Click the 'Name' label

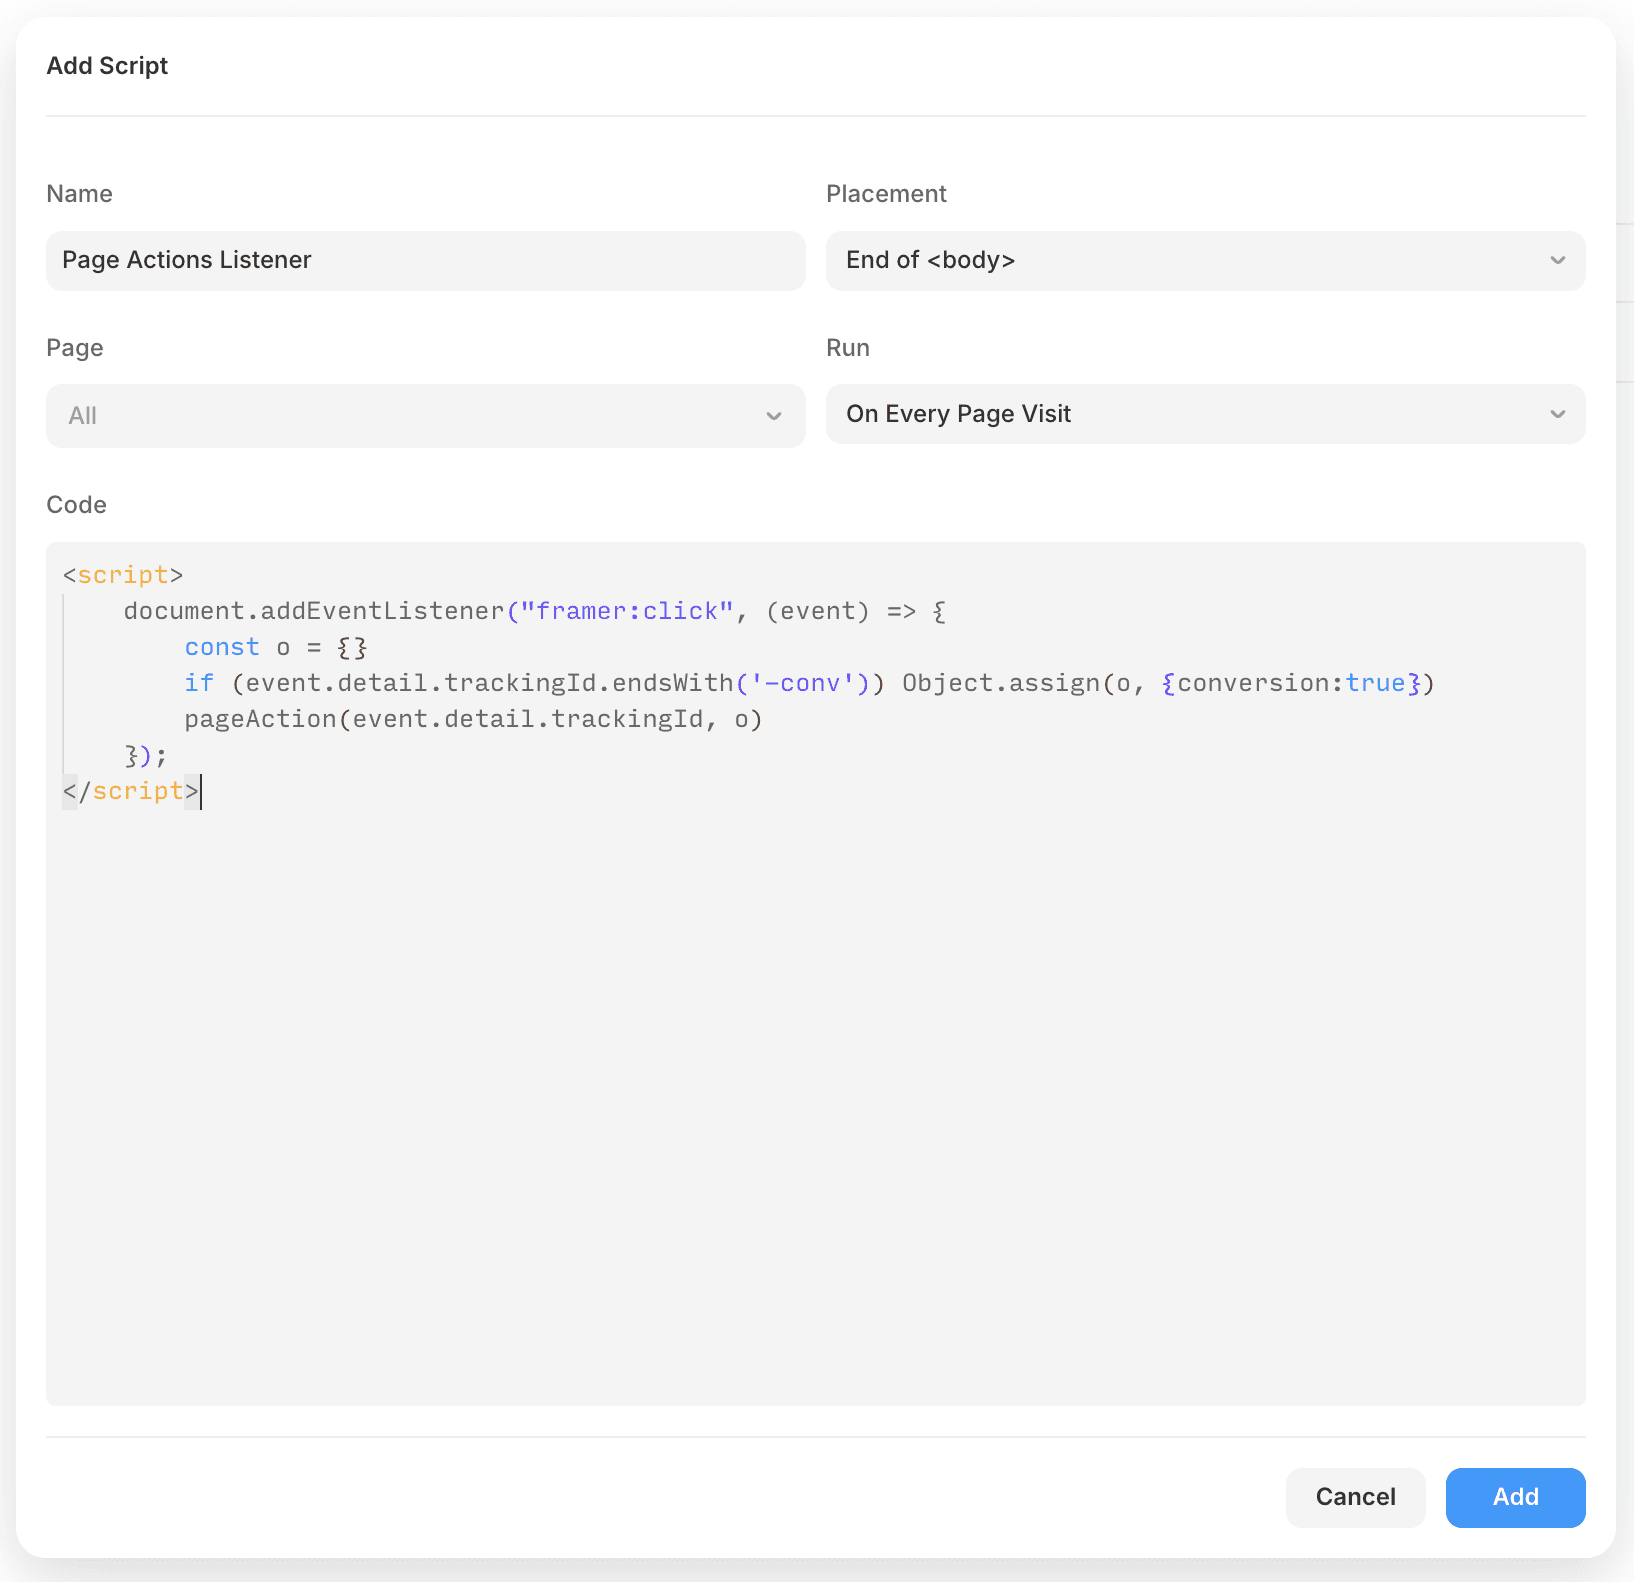point(79,194)
